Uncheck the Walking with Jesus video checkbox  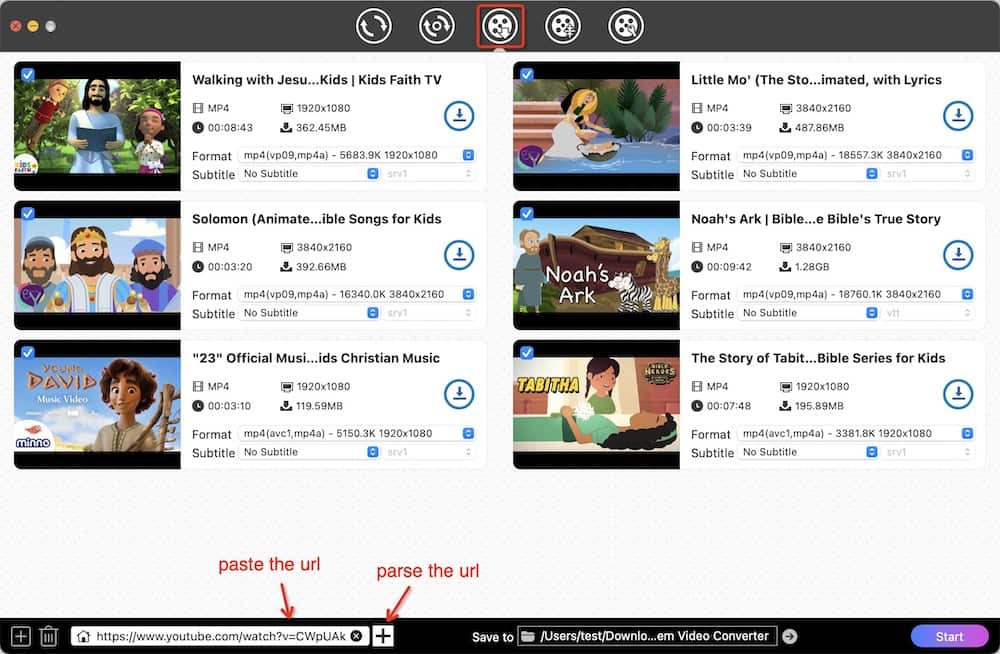point(27,74)
